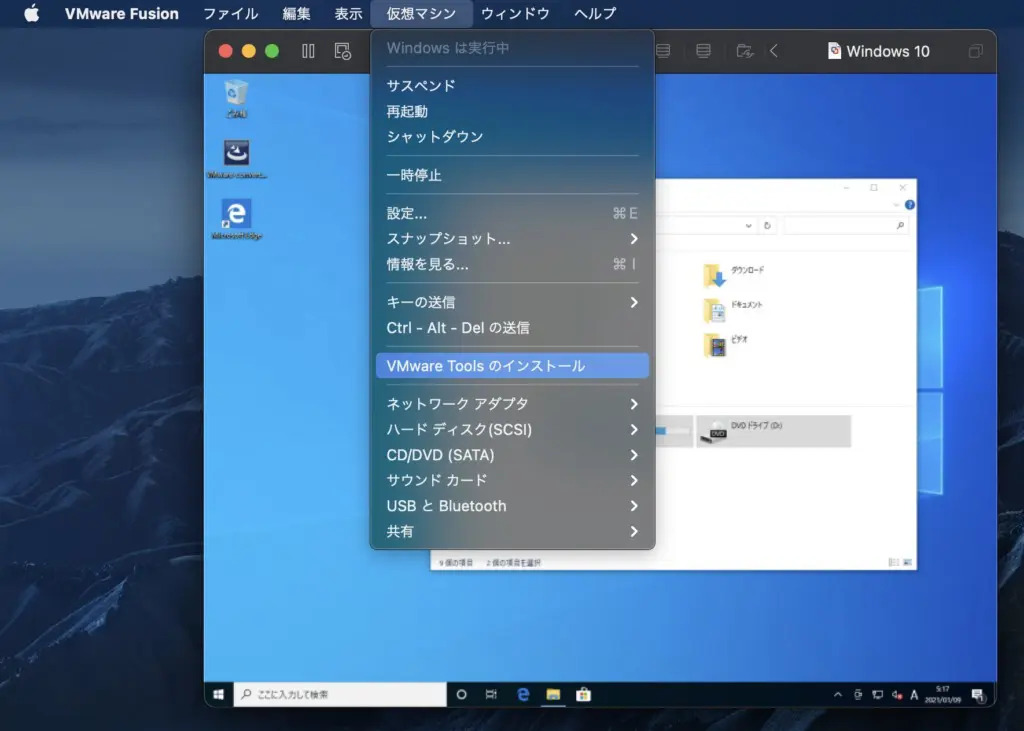Click the network icon in system tray

tap(878, 695)
